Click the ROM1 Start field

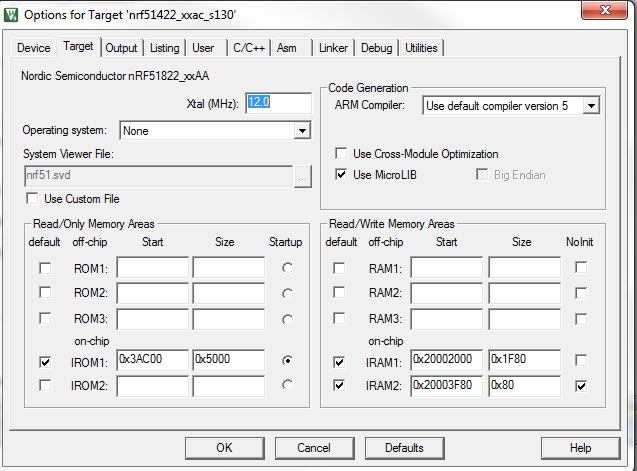[x=153, y=267]
